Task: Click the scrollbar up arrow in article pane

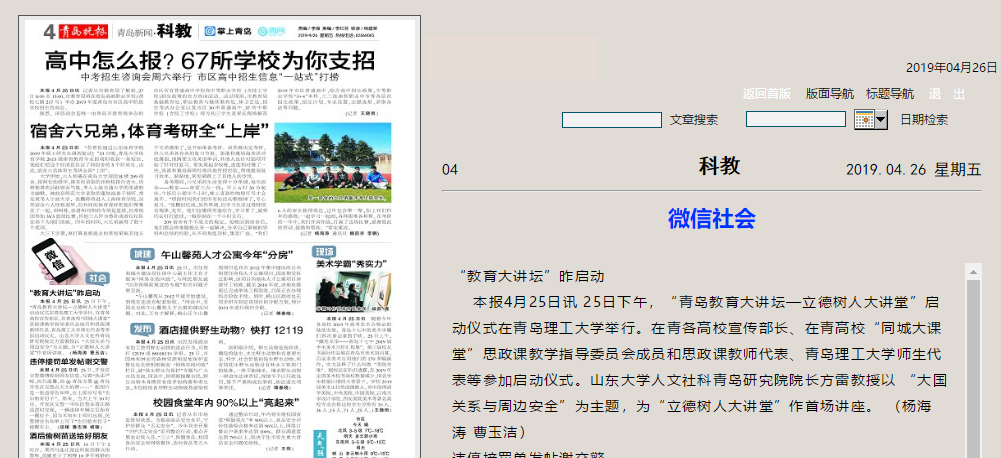Action: (x=971, y=272)
